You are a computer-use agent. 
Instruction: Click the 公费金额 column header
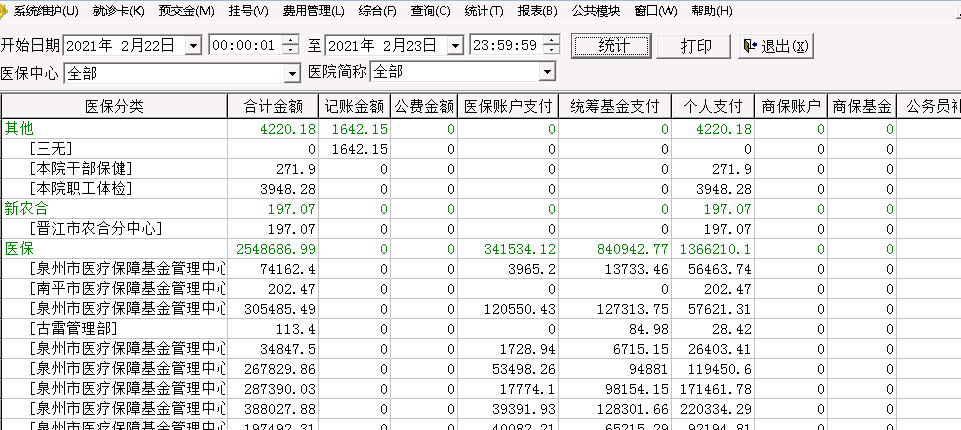click(x=424, y=107)
